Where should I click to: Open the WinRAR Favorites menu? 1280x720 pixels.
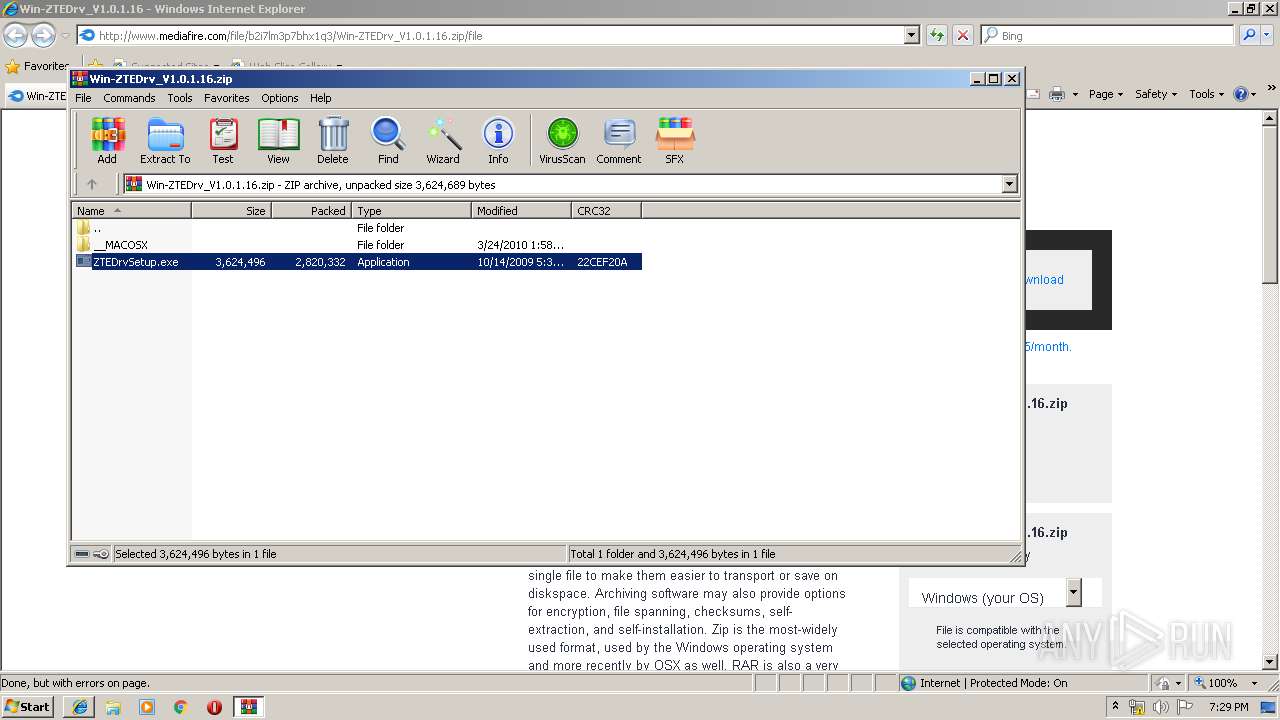[227, 98]
